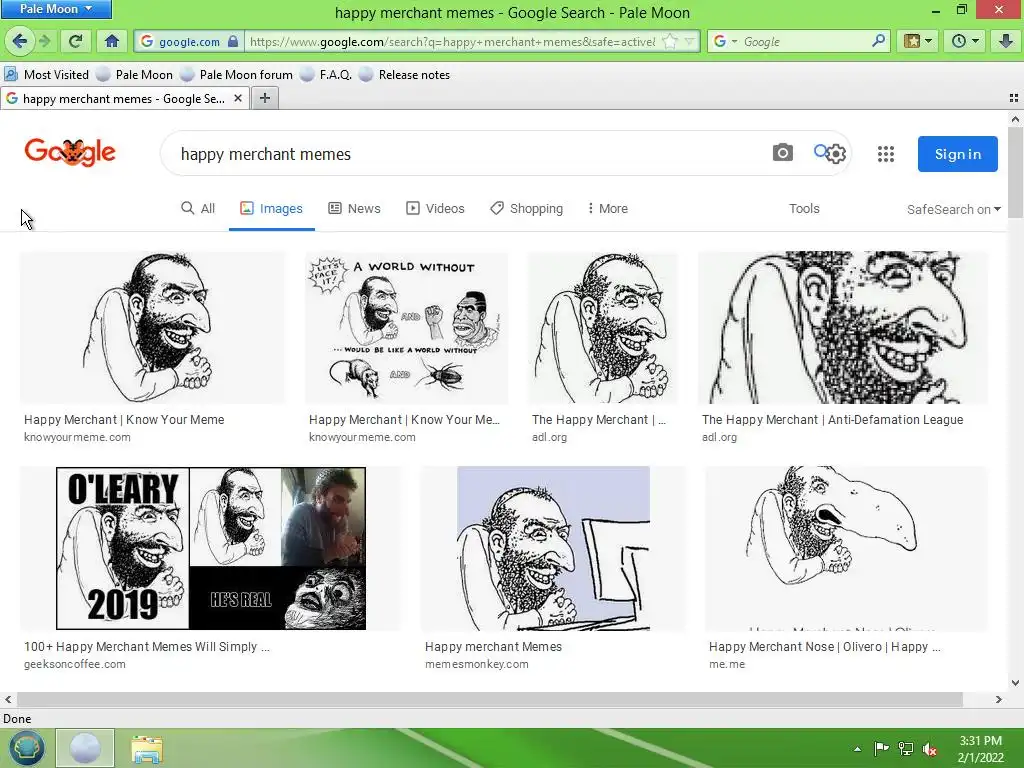Image resolution: width=1024 pixels, height=768 pixels.
Task: Open the Anti-Defamation League result link
Action: [832, 420]
